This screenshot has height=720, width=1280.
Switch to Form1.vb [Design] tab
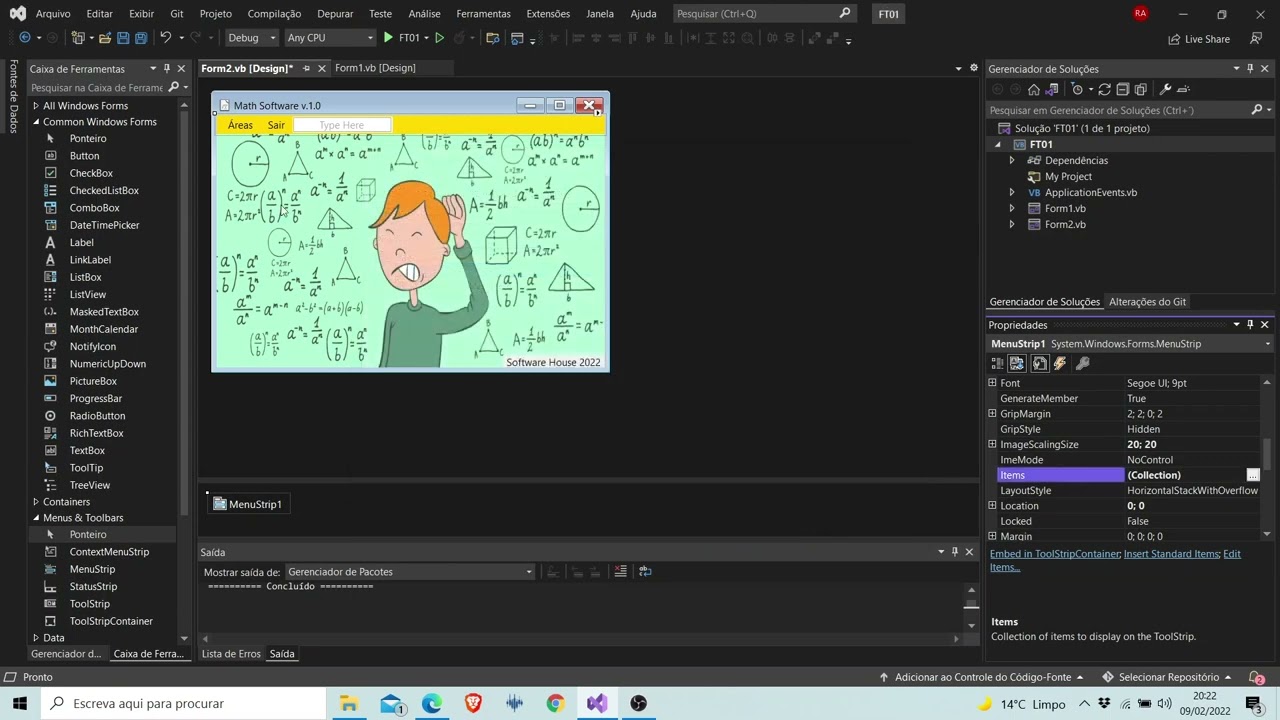pos(375,68)
